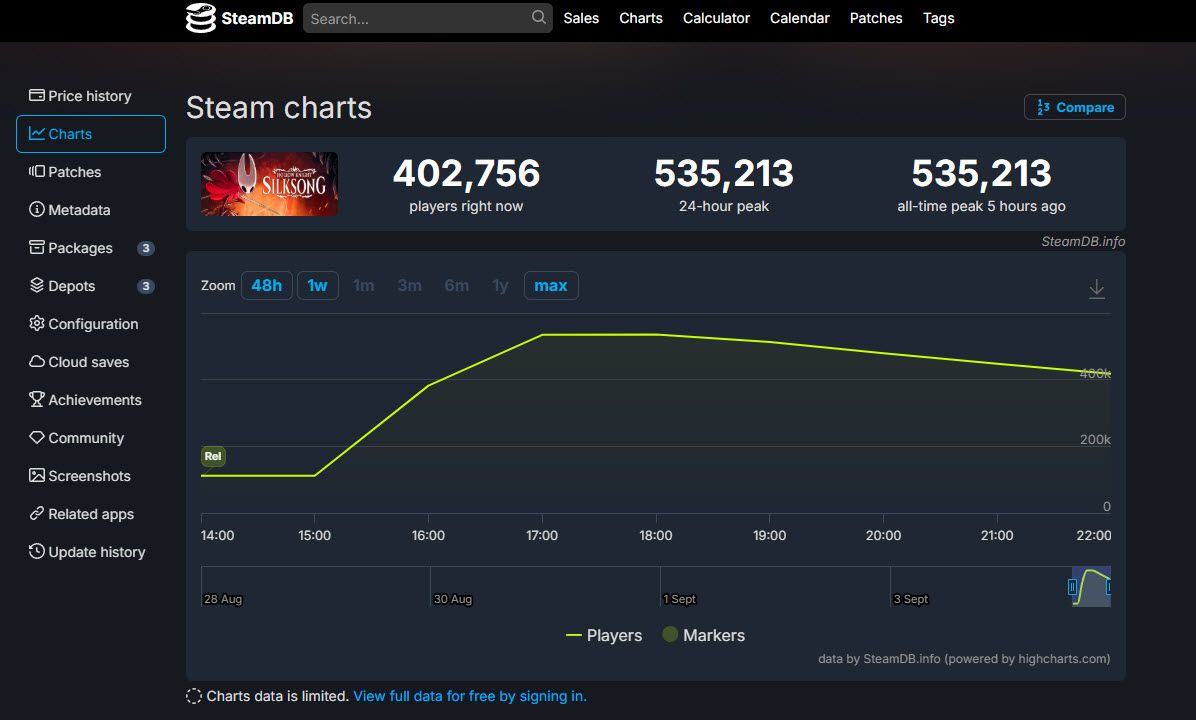This screenshot has height=720, width=1196.
Task: Open Patches in top navigation
Action: (x=876, y=18)
